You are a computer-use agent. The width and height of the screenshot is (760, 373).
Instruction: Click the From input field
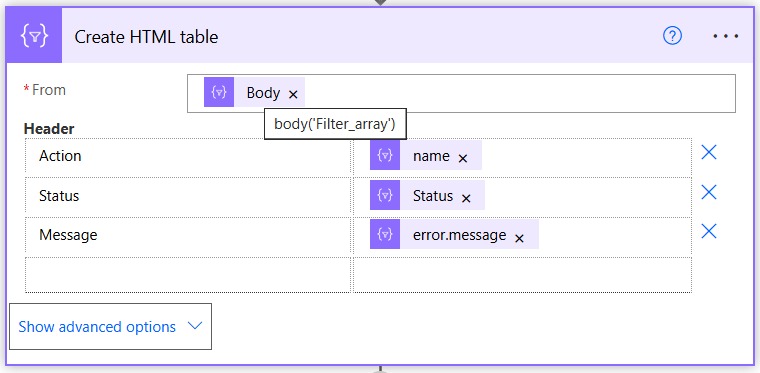[461, 93]
